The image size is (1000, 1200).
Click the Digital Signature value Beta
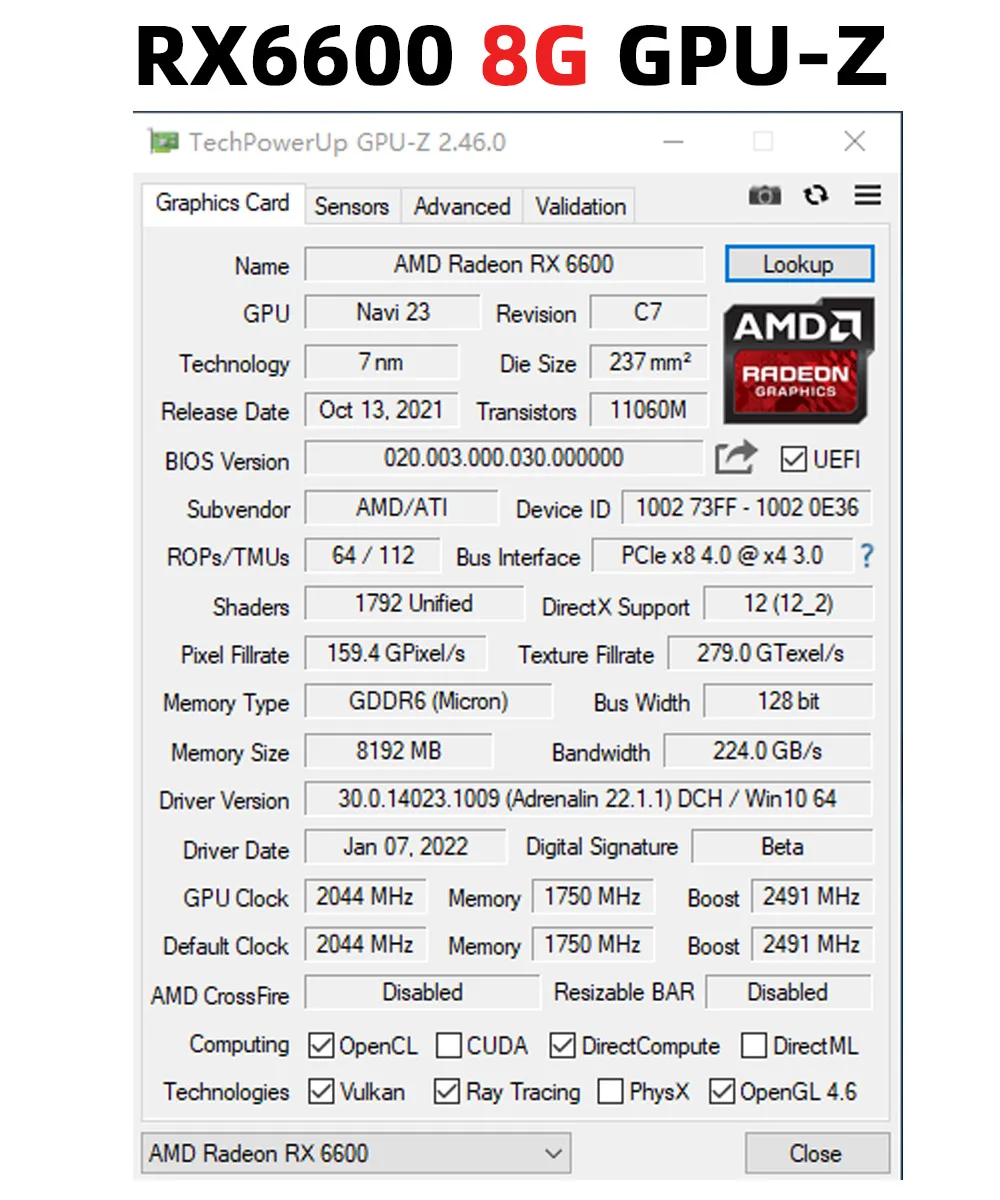click(x=782, y=847)
